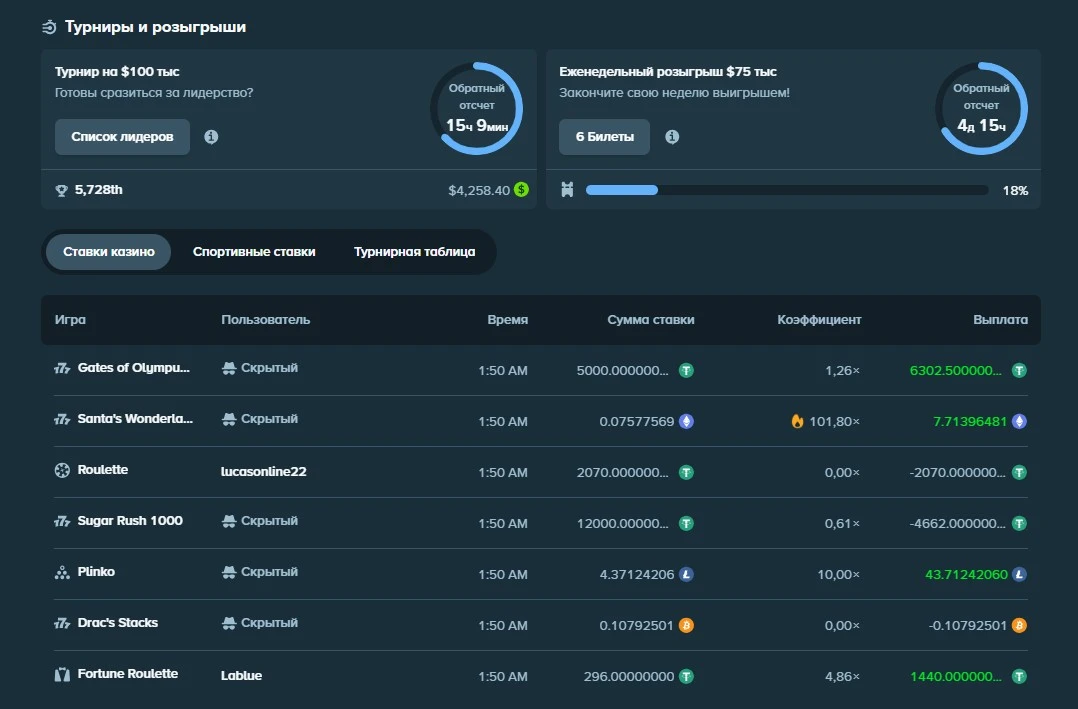Select the Ставки казино tab
This screenshot has width=1078, height=709.
(x=108, y=252)
